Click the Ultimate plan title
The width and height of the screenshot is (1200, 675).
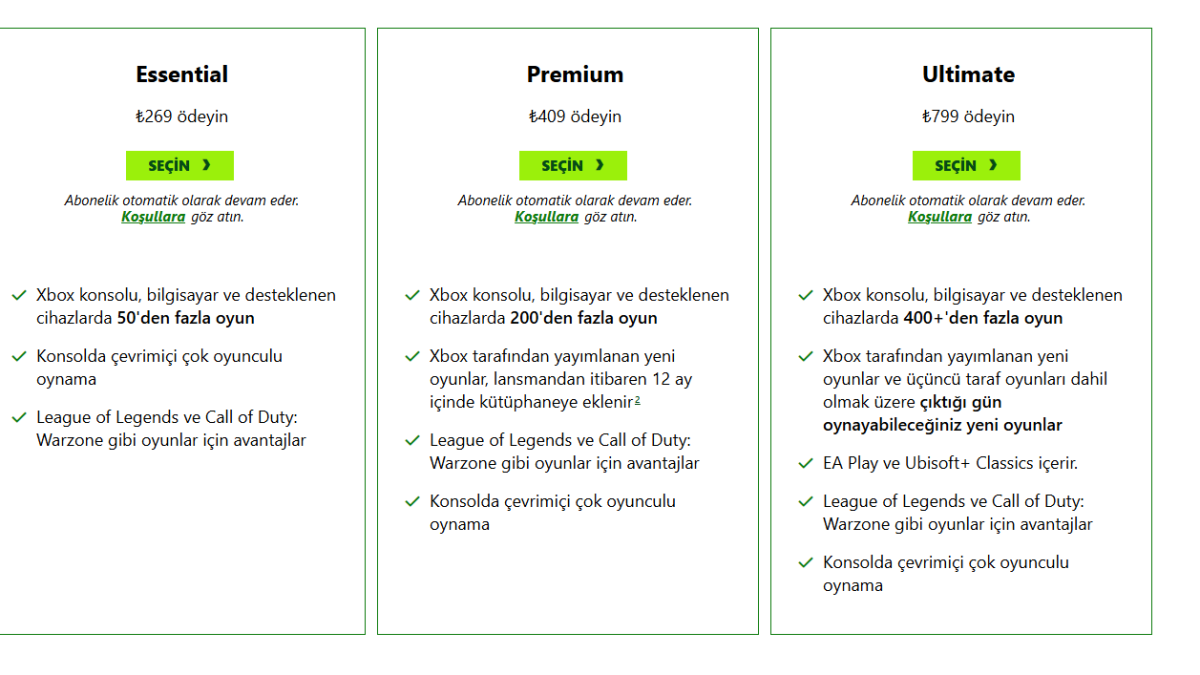[x=968, y=75]
